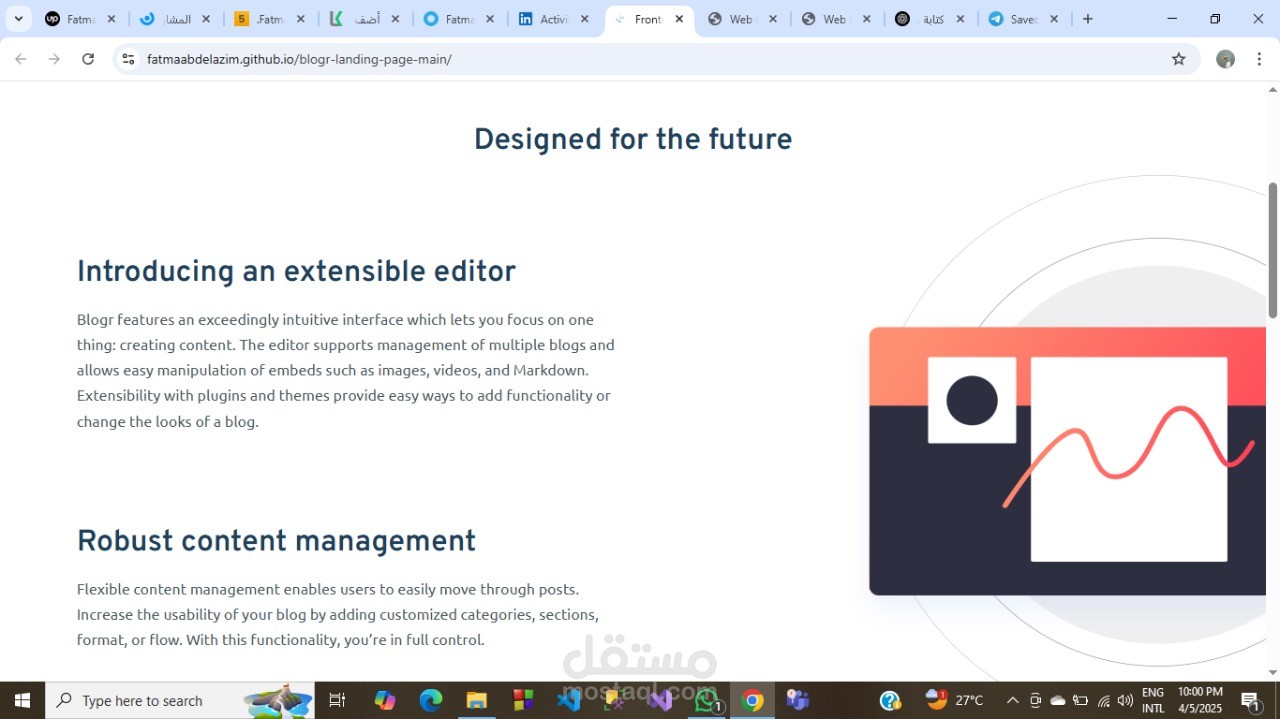This screenshot has width=1280, height=719.
Task: Close the Telegram Saved tab
Action: click(1054, 19)
